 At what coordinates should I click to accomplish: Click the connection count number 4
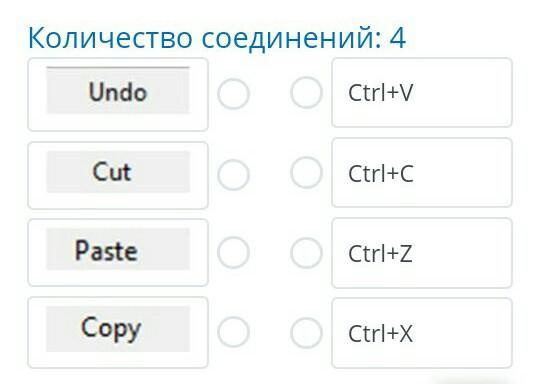(x=398, y=38)
